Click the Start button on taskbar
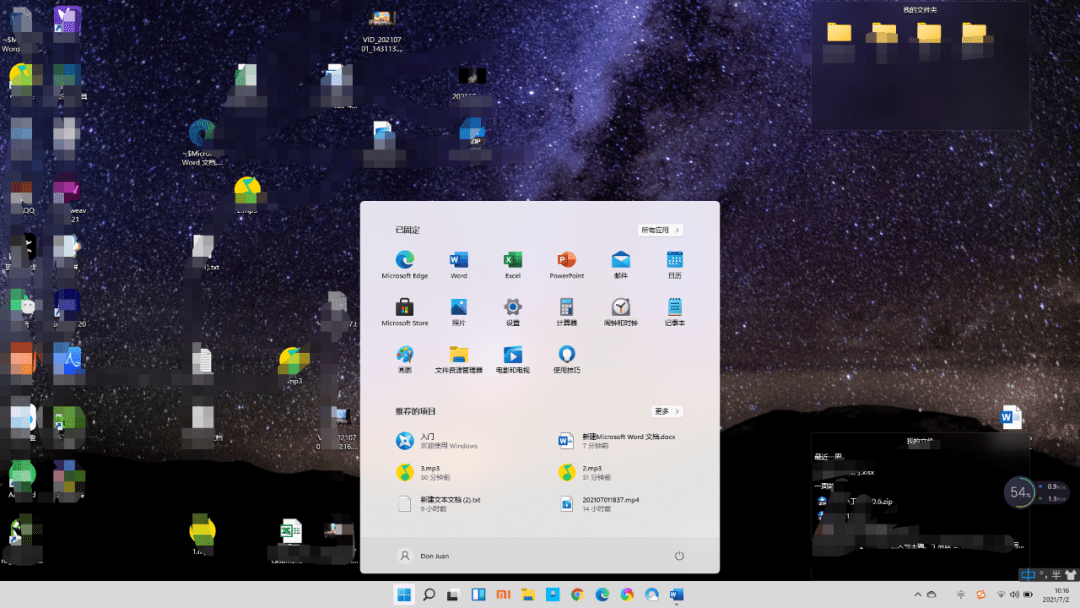The image size is (1080, 608). pos(404,595)
